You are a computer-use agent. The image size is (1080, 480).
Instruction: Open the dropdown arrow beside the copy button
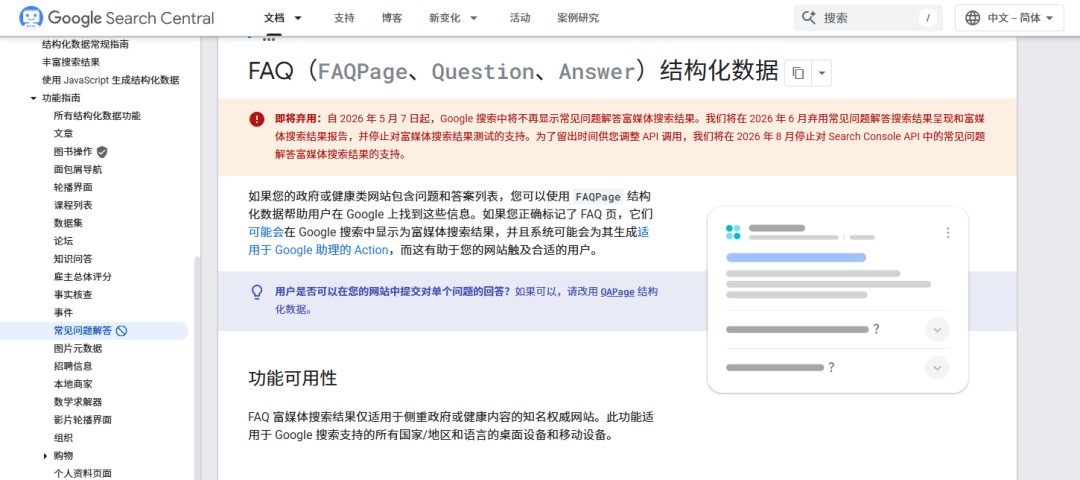[x=822, y=73]
